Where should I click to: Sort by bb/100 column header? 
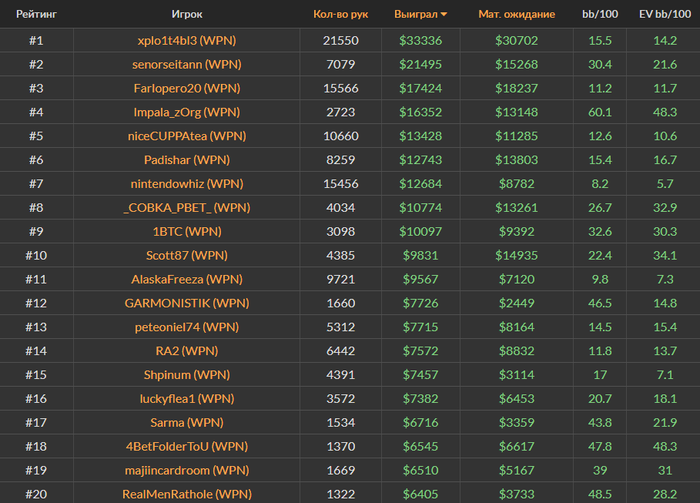click(x=600, y=15)
